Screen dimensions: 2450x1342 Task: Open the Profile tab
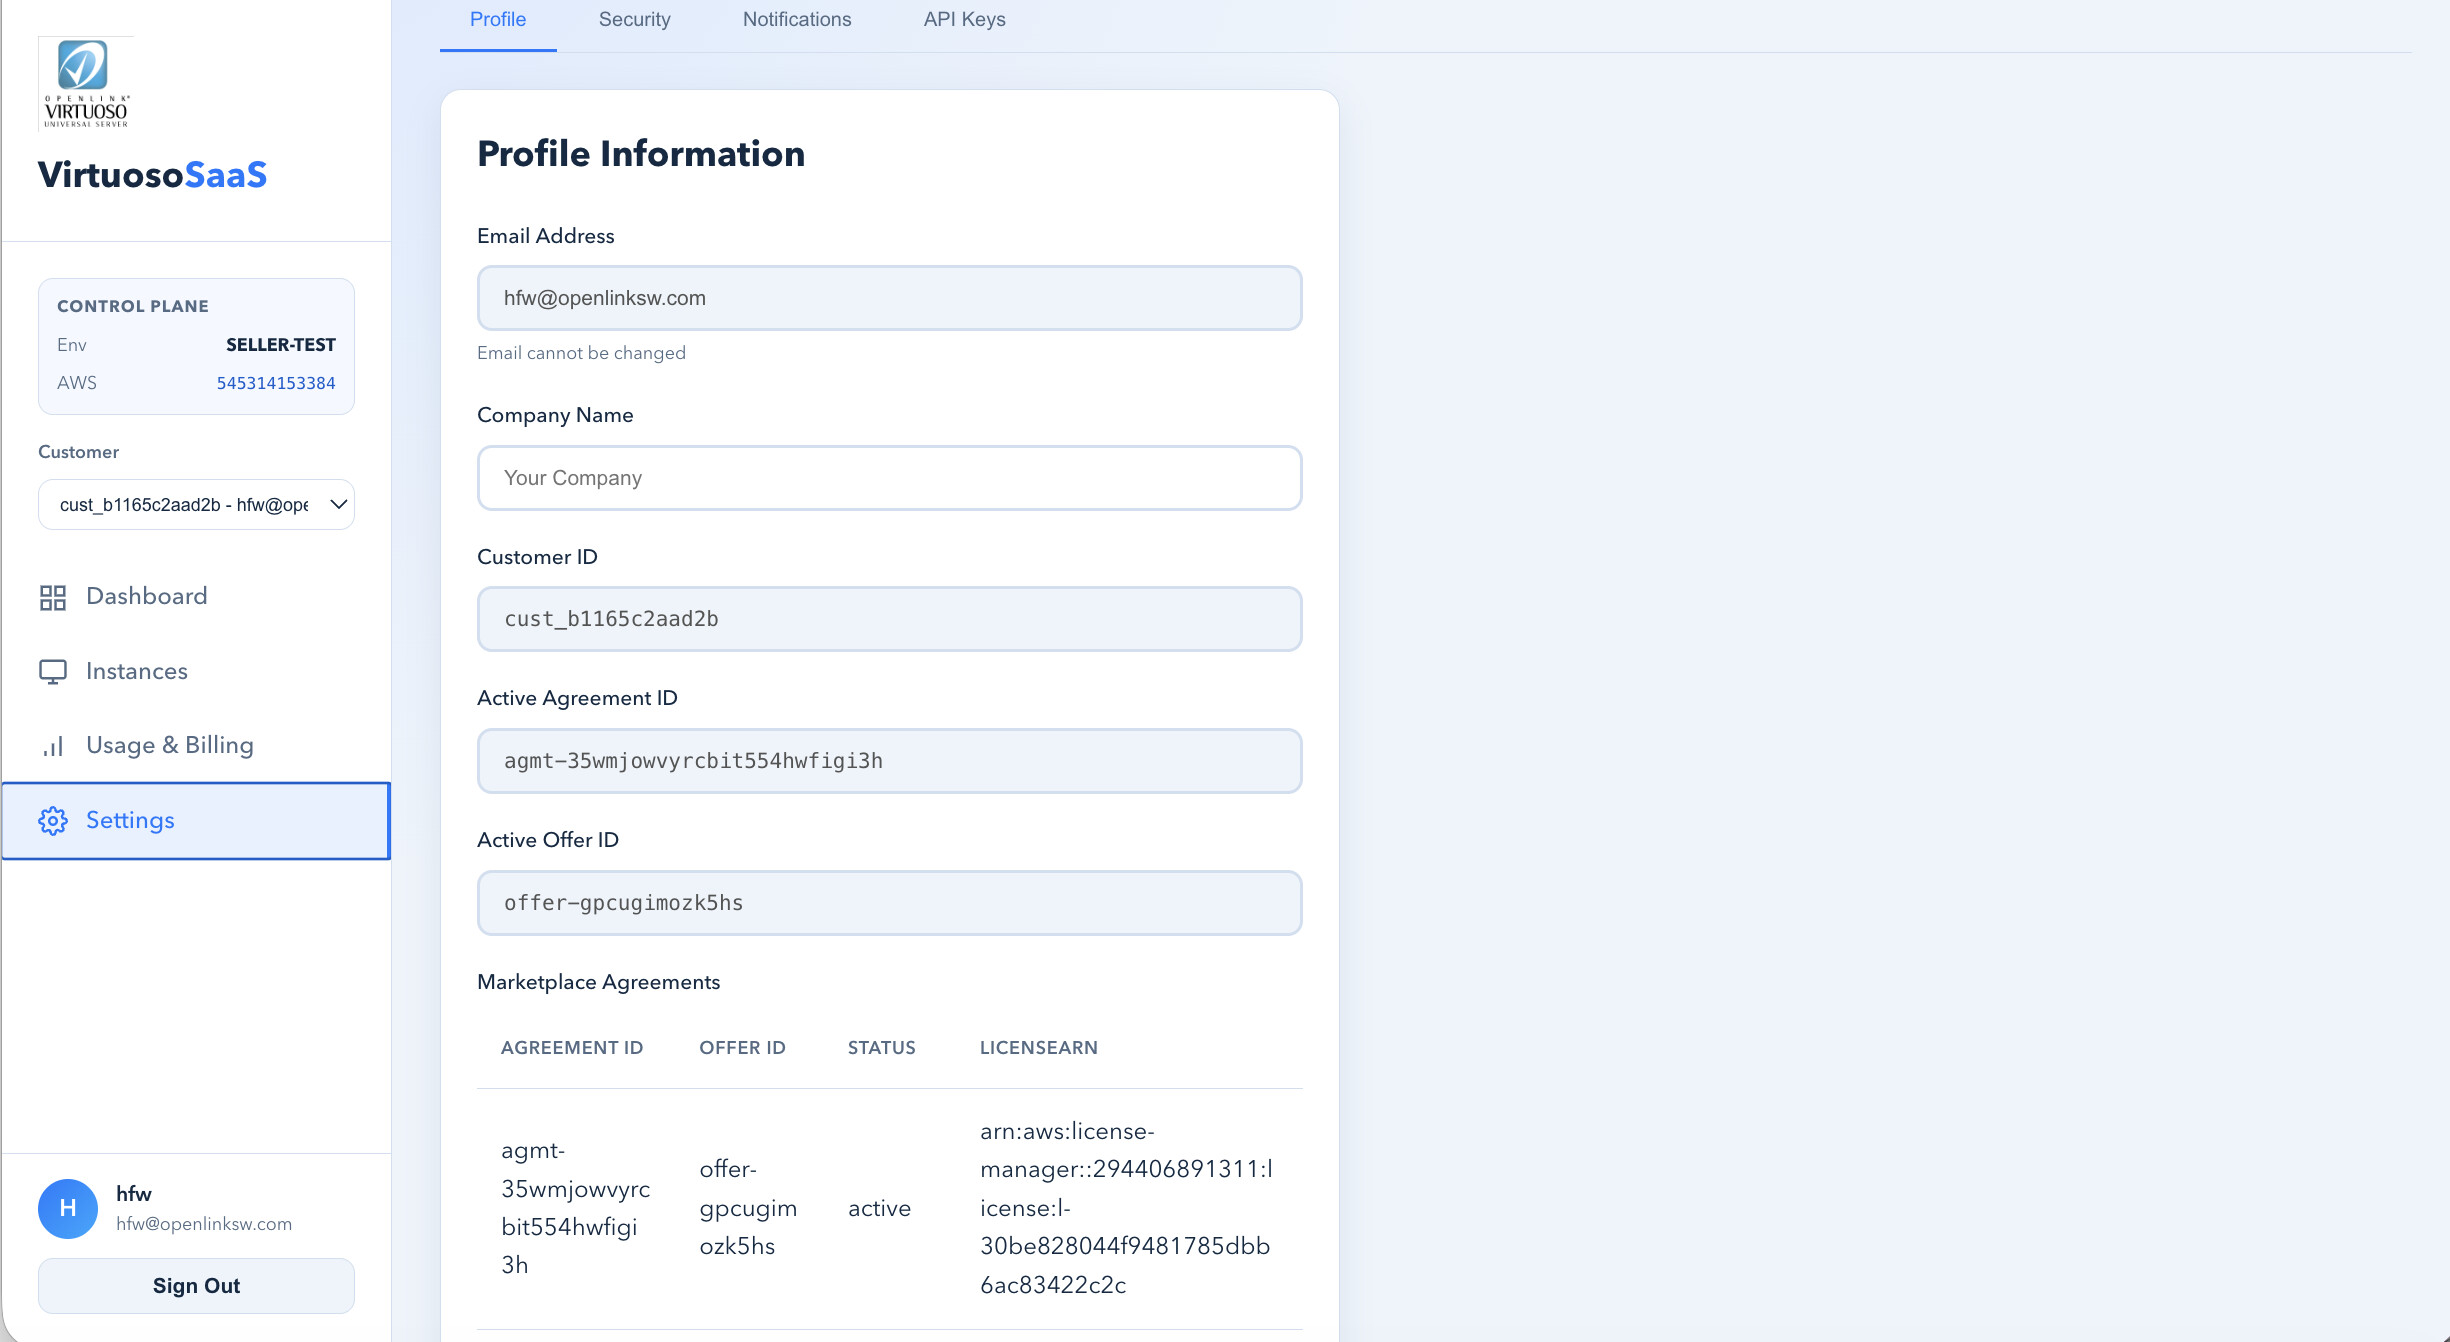pos(498,19)
